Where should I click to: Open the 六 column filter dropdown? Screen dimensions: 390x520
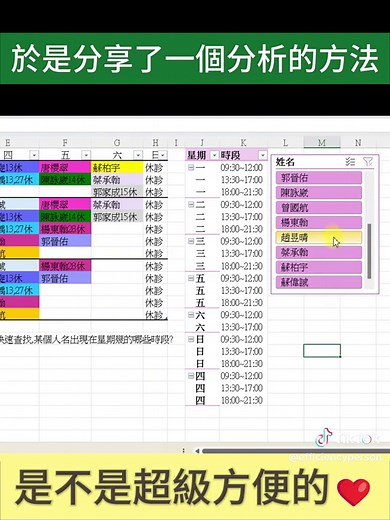point(138,155)
